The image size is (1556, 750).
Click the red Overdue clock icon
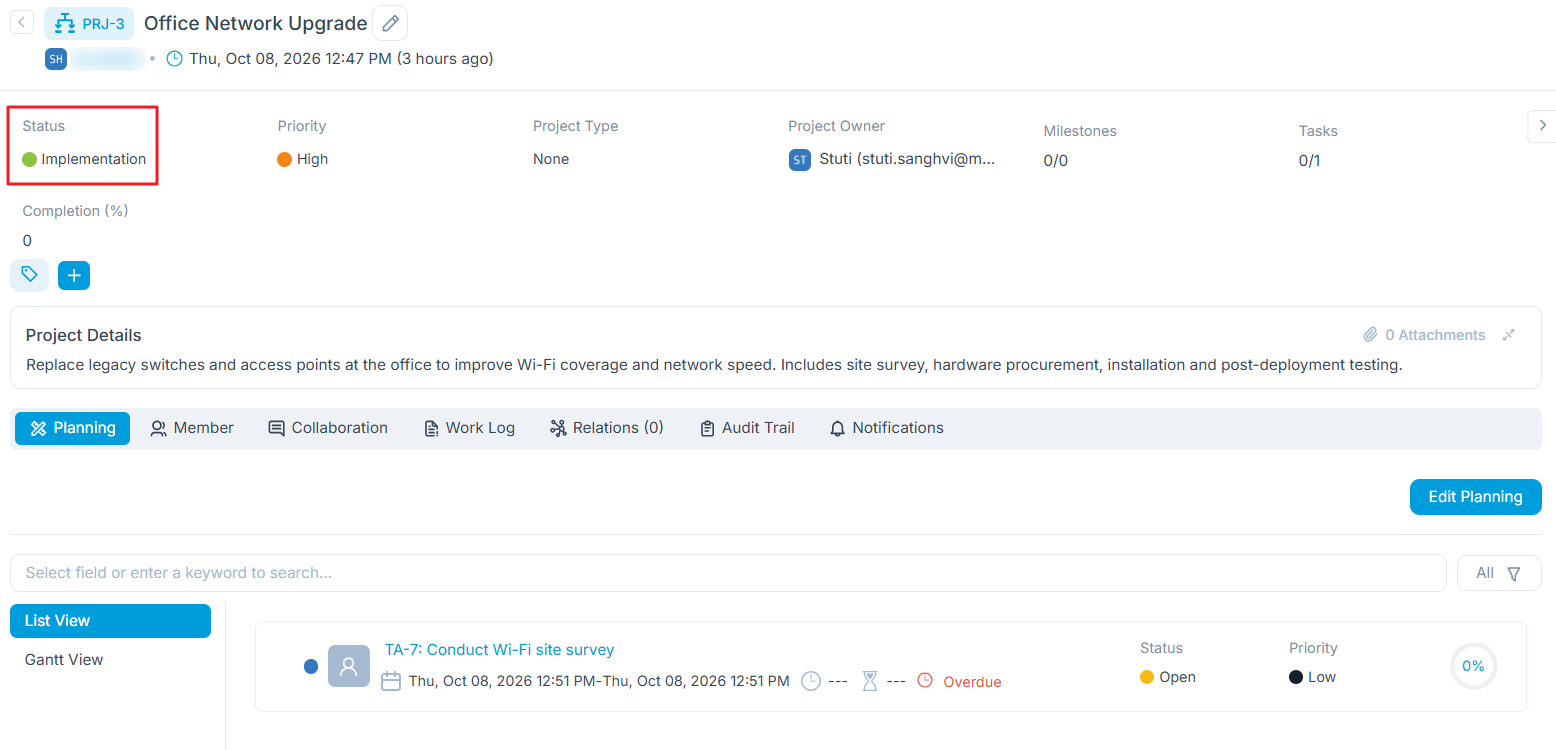click(925, 681)
